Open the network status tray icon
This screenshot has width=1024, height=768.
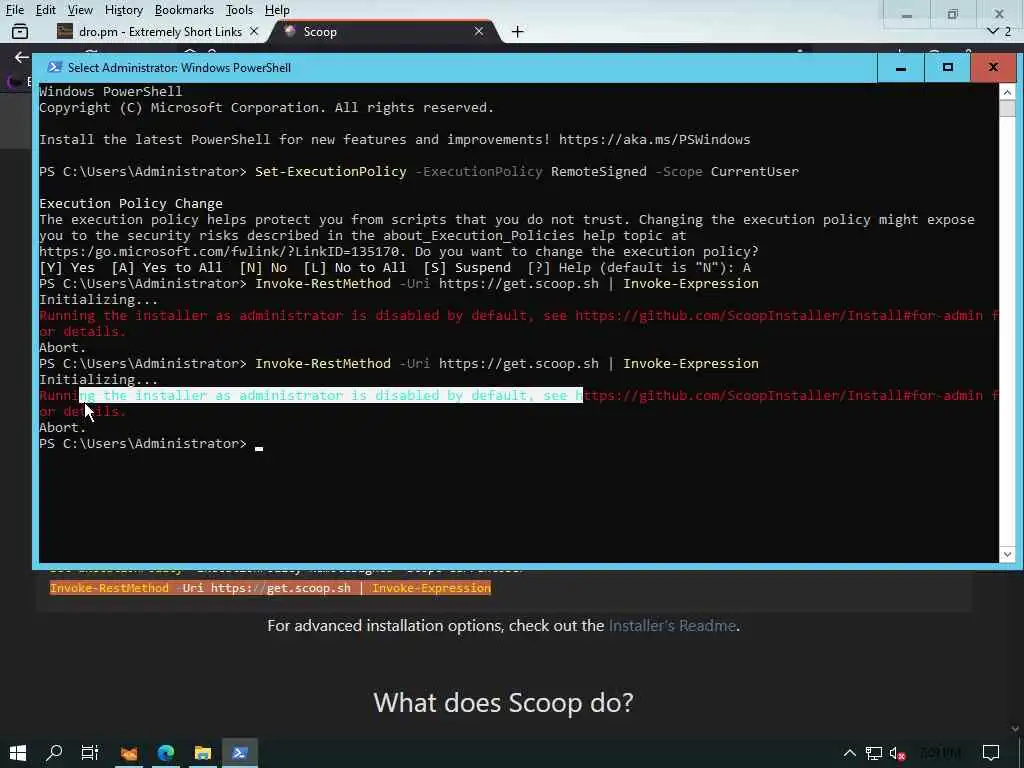coord(874,753)
